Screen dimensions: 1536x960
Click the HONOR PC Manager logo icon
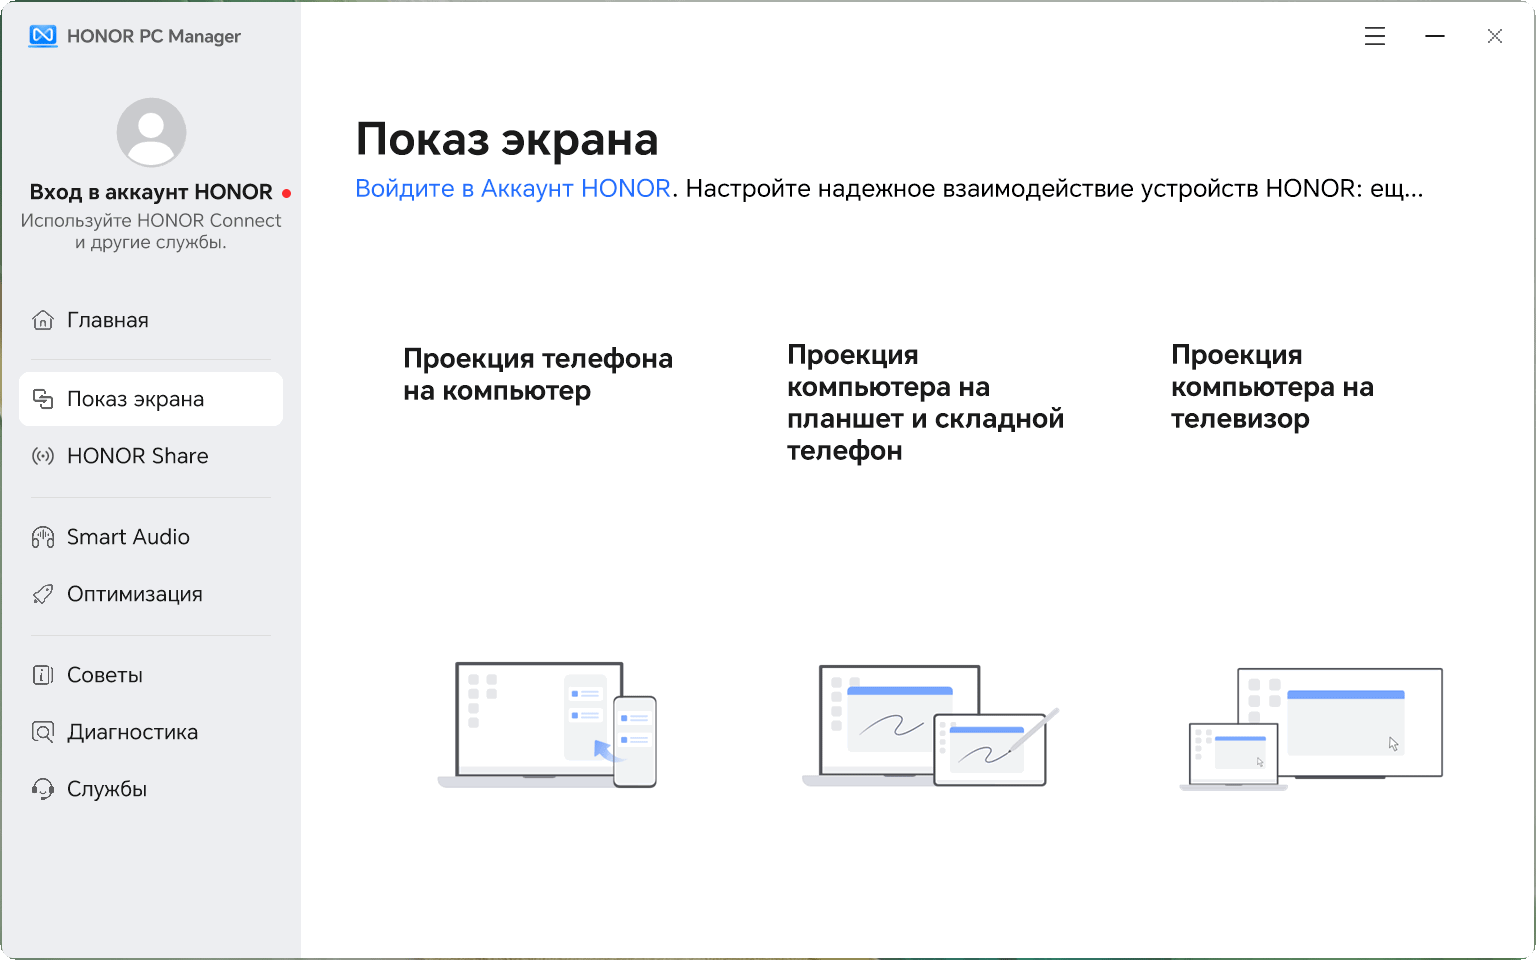43,36
